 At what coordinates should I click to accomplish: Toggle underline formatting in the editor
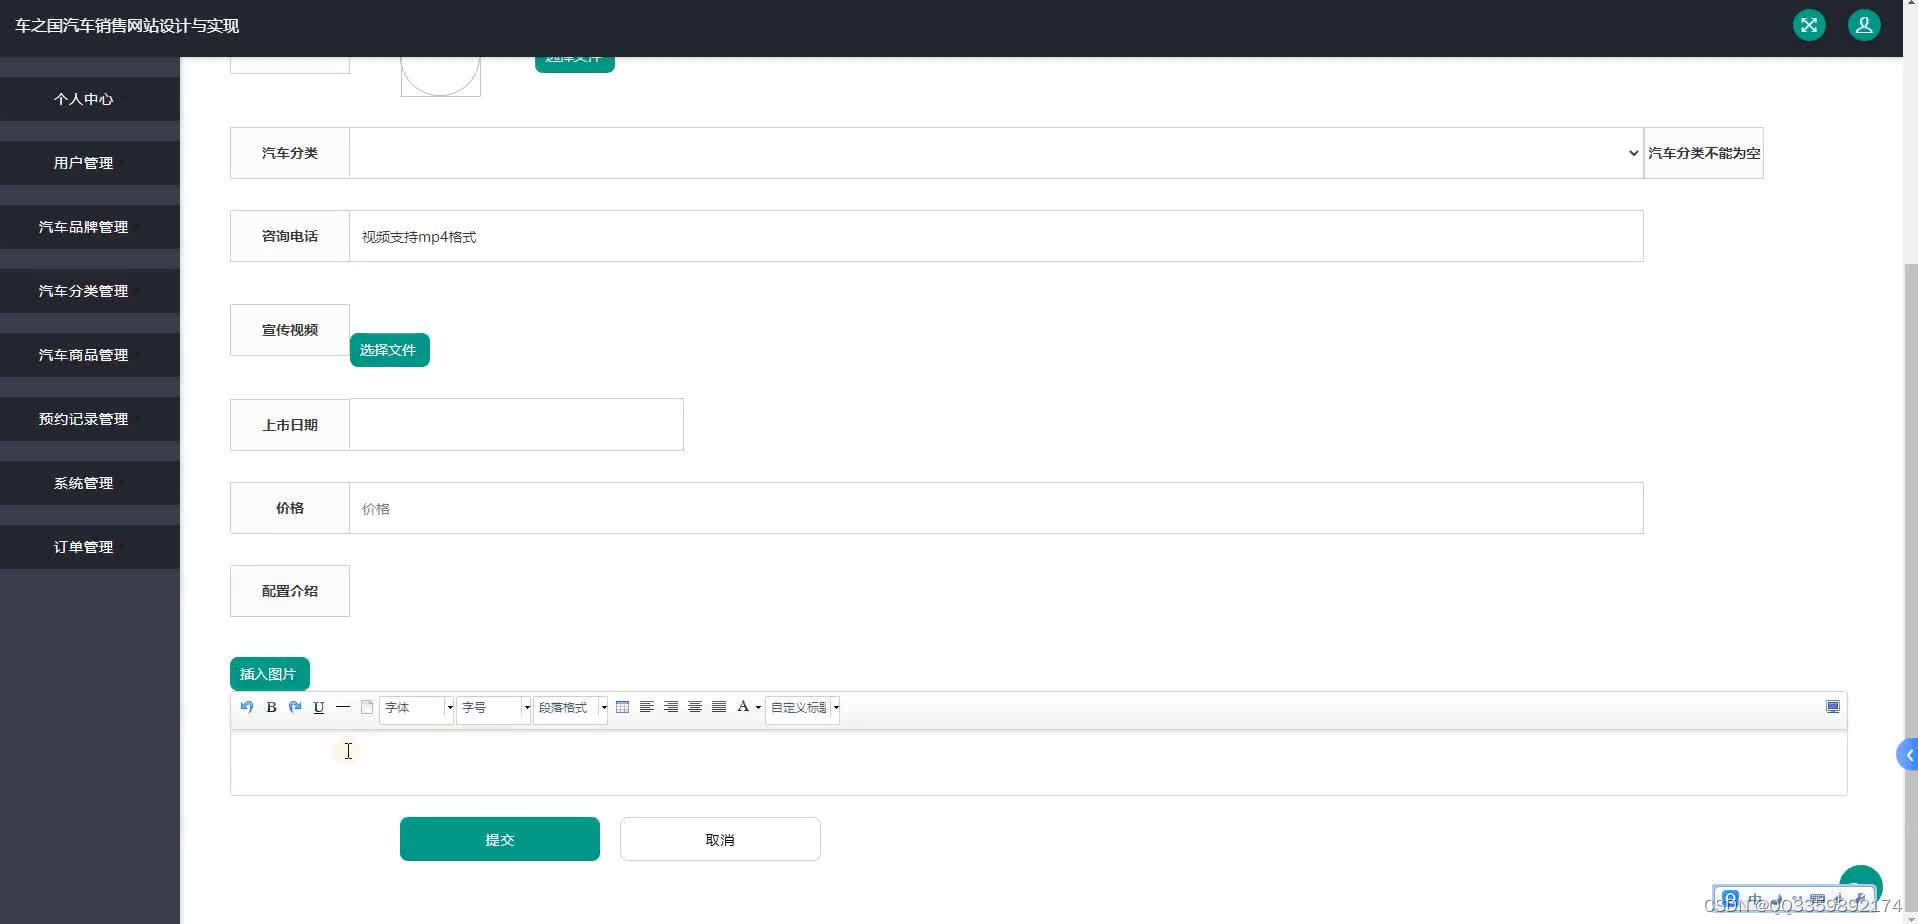point(319,707)
